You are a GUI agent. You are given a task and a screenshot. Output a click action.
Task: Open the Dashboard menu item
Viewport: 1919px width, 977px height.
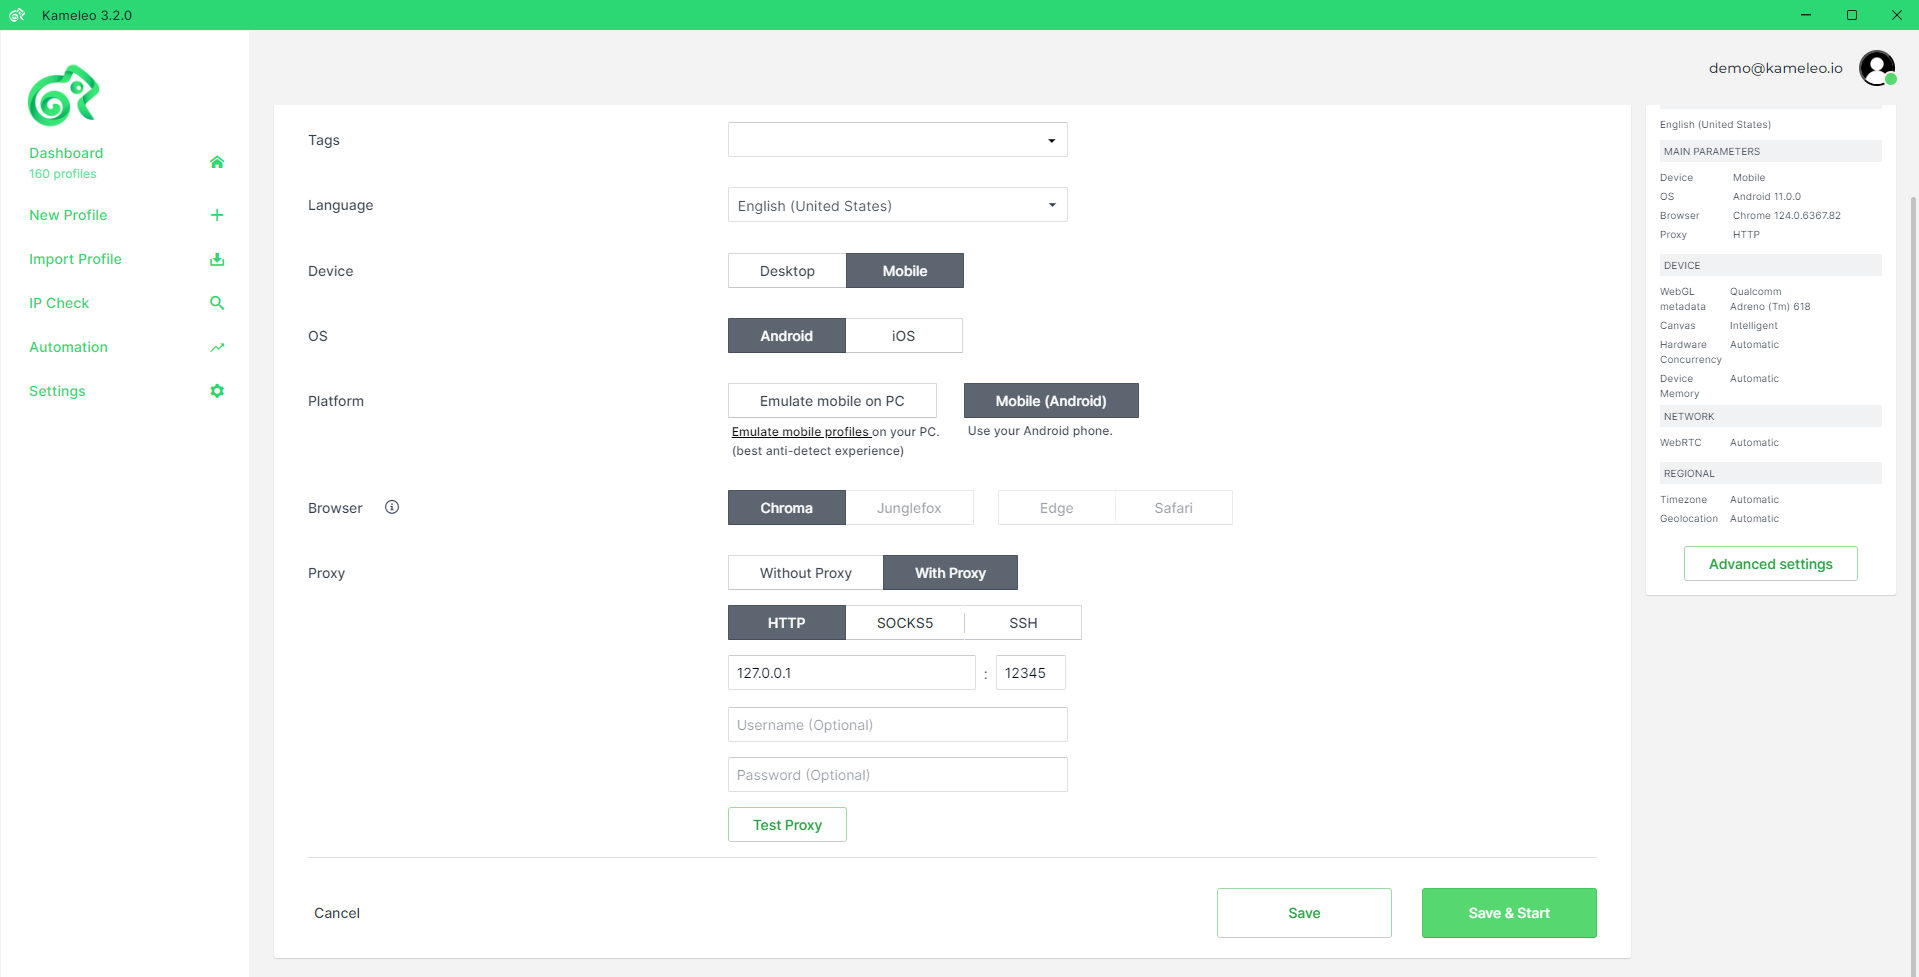[x=66, y=153]
